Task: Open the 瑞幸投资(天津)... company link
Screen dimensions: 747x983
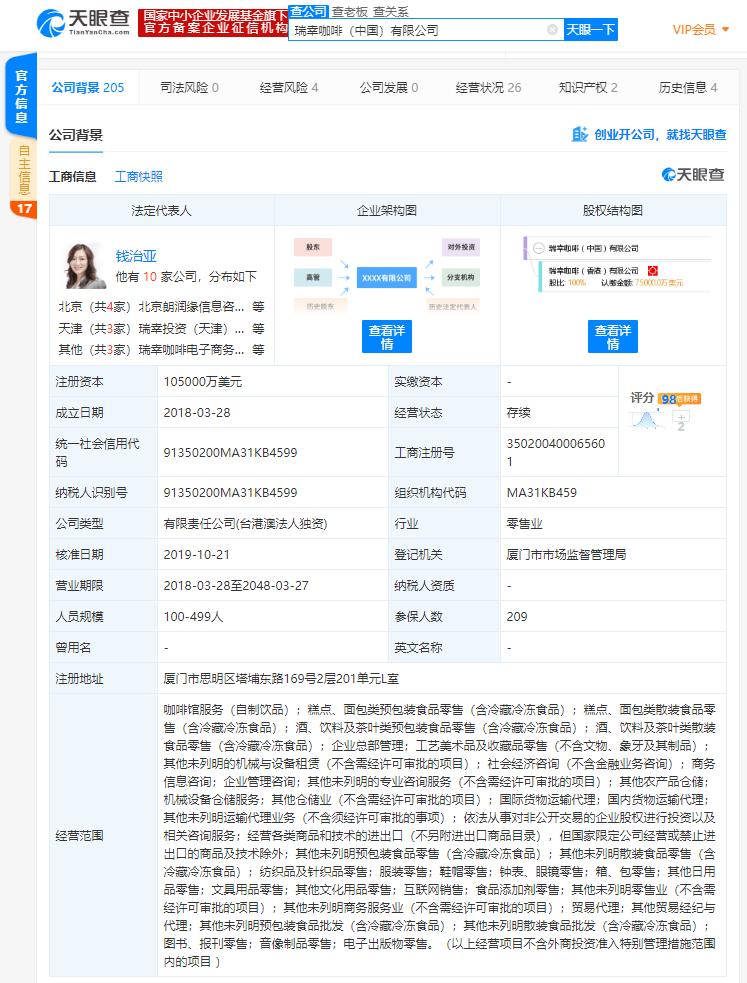Action: point(191,329)
